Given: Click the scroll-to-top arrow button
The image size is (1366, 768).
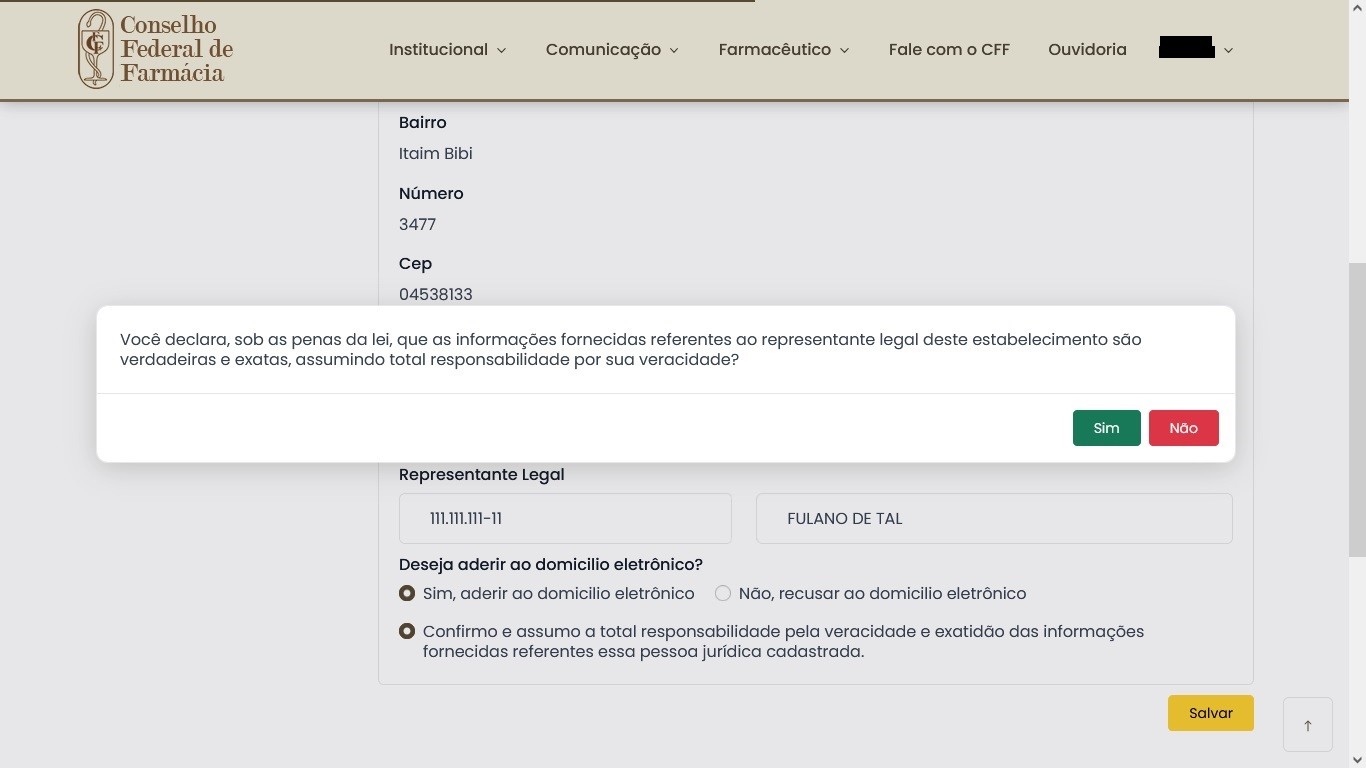Looking at the screenshot, I should click(x=1307, y=725).
